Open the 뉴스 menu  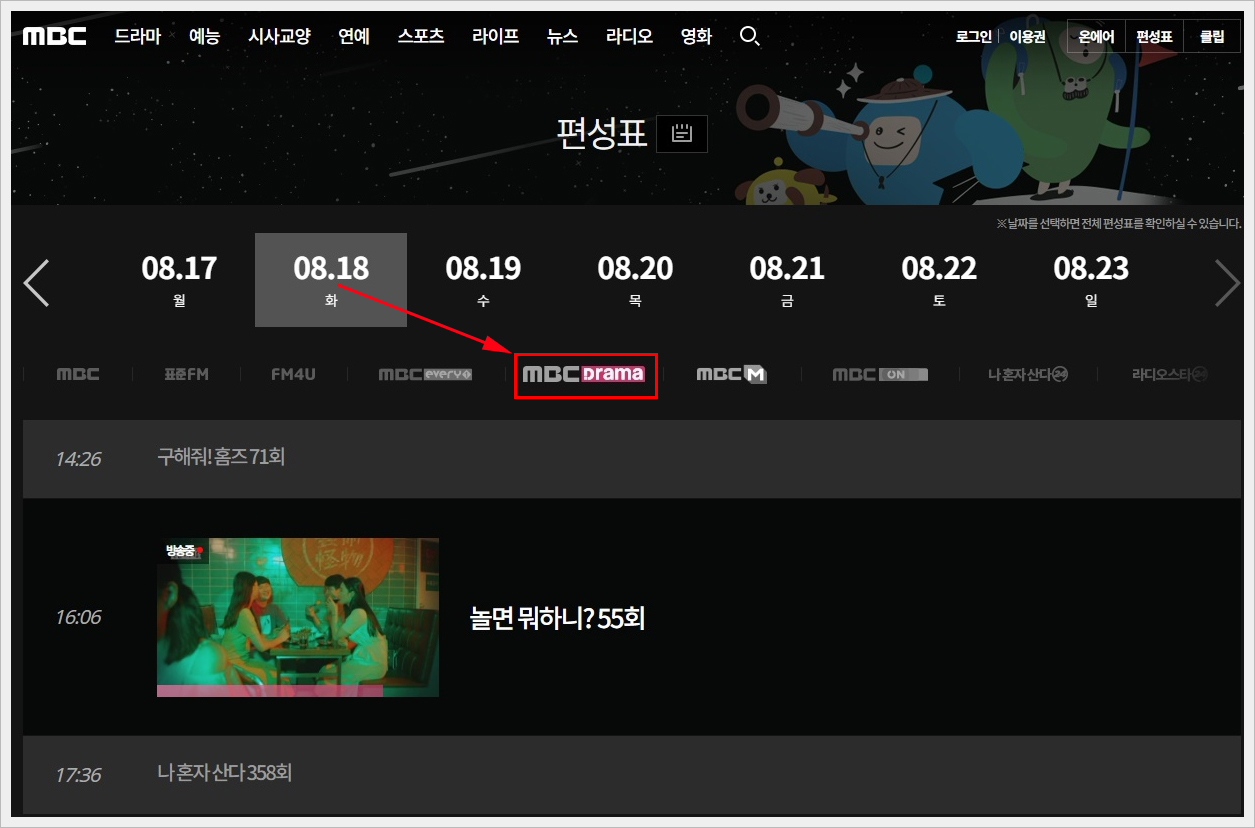pos(562,36)
